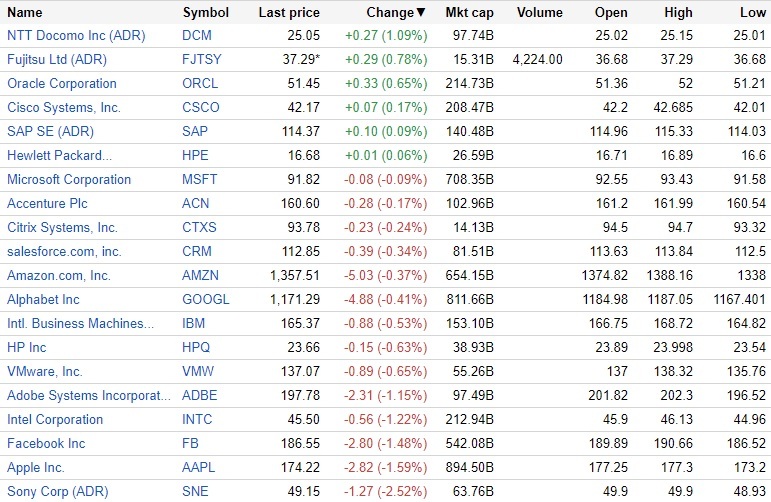Click the AAPL ticker symbol
The image size is (771, 502).
(x=200, y=468)
